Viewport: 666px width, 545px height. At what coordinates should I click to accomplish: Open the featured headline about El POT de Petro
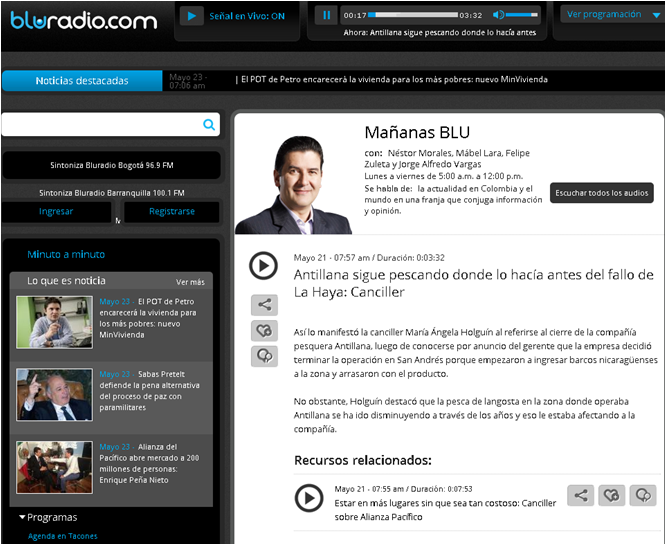394,79
